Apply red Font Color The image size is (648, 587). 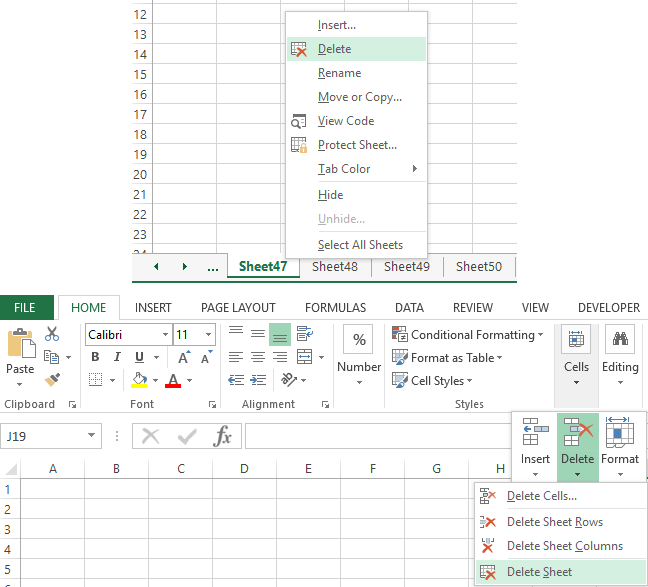pos(173,379)
